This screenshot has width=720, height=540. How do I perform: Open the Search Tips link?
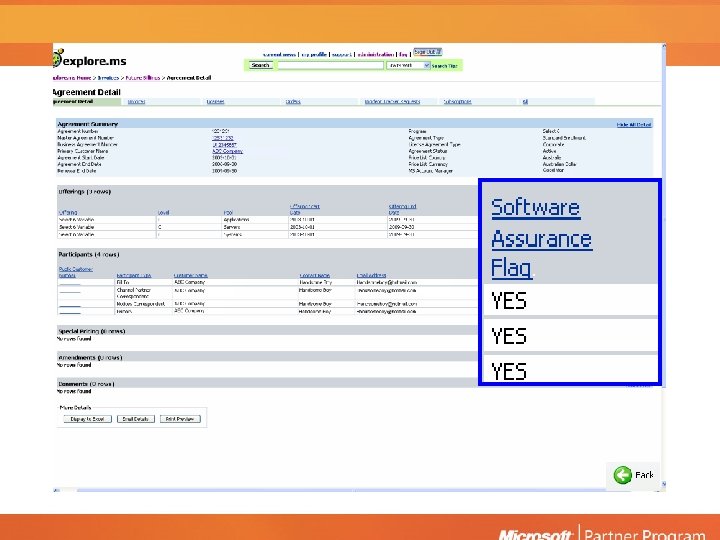point(444,66)
